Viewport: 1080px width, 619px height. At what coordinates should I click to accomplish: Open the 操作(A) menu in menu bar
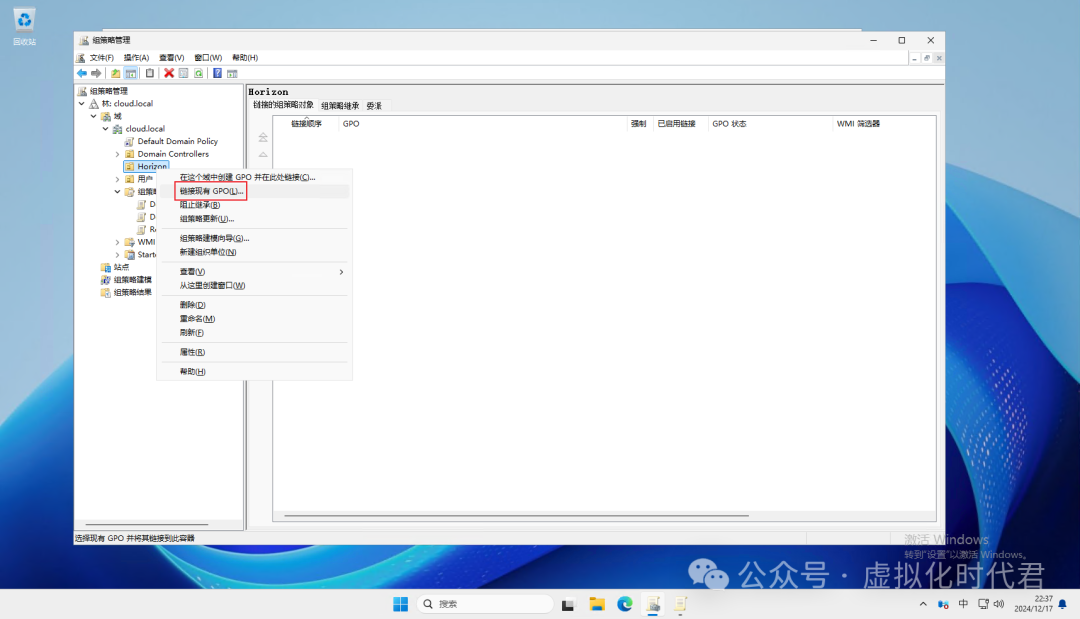coord(136,58)
